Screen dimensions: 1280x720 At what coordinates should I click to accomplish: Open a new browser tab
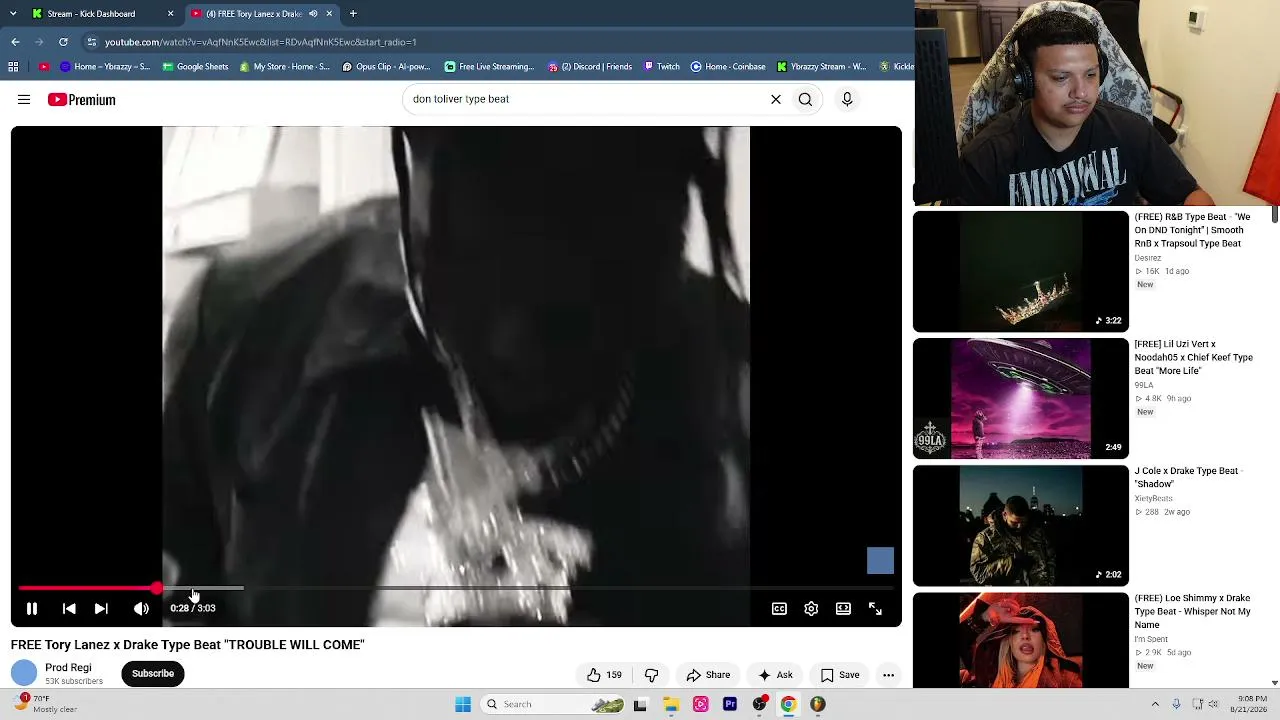[x=353, y=14]
